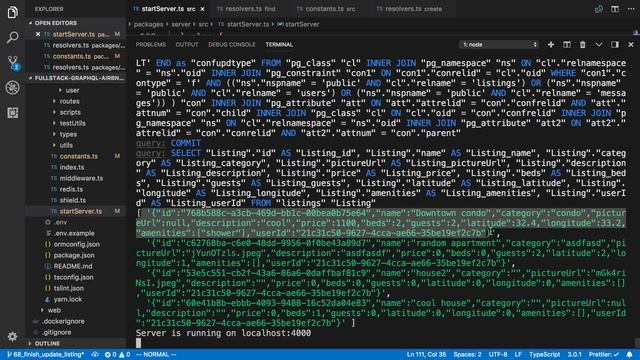Viewport: 640px width, 360px height.
Task: Switch to the startServer.ts src tab
Action: tap(169, 9)
